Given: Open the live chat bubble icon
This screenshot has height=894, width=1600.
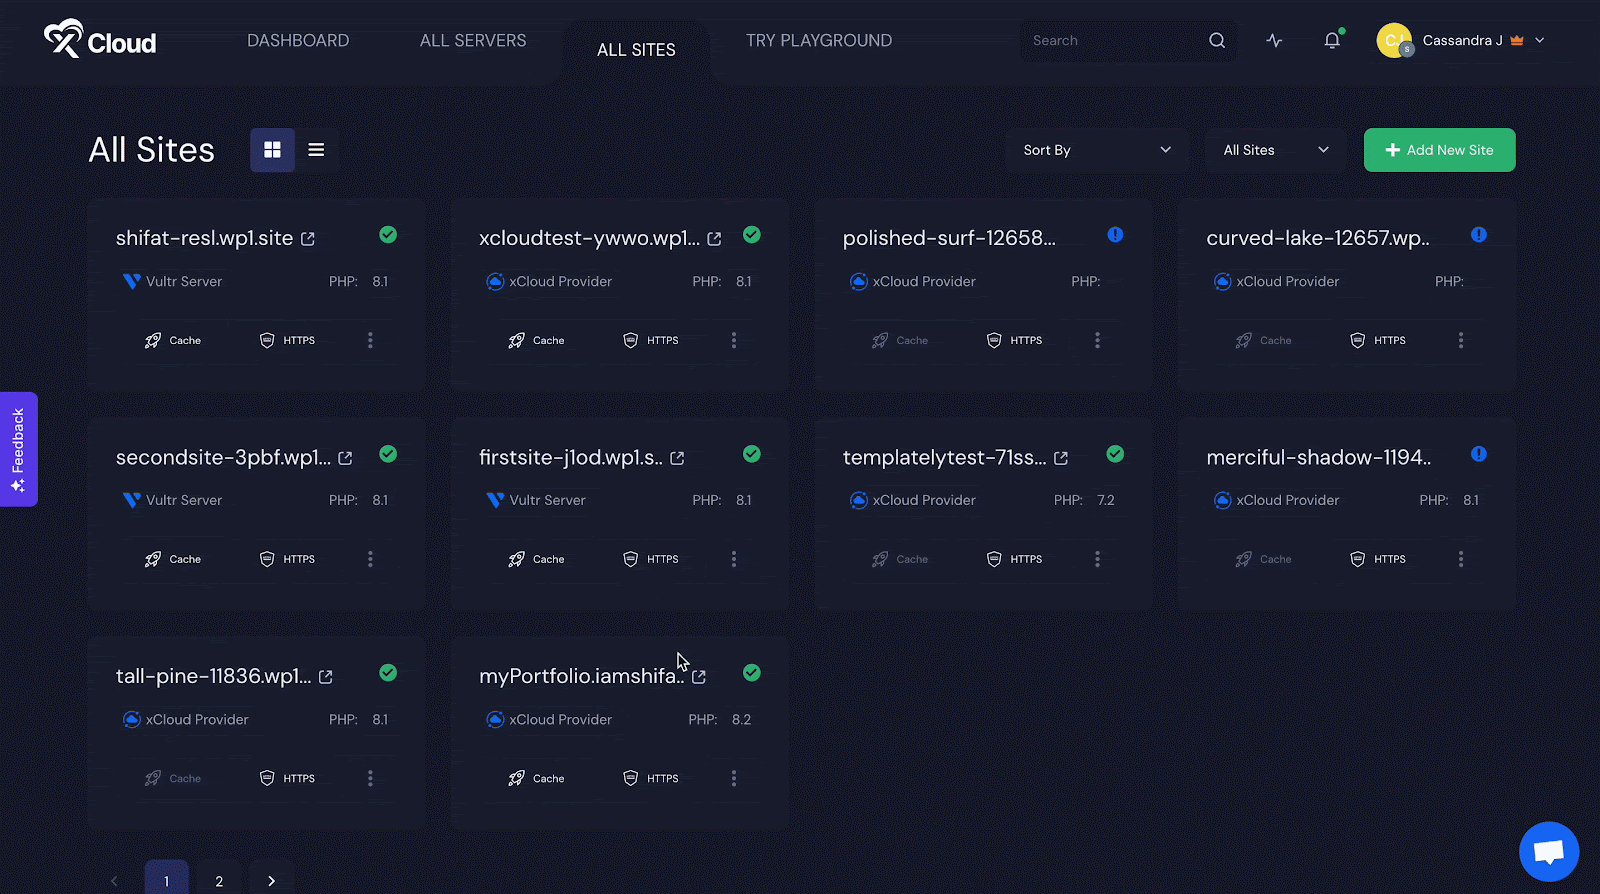Looking at the screenshot, I should click(x=1548, y=851).
